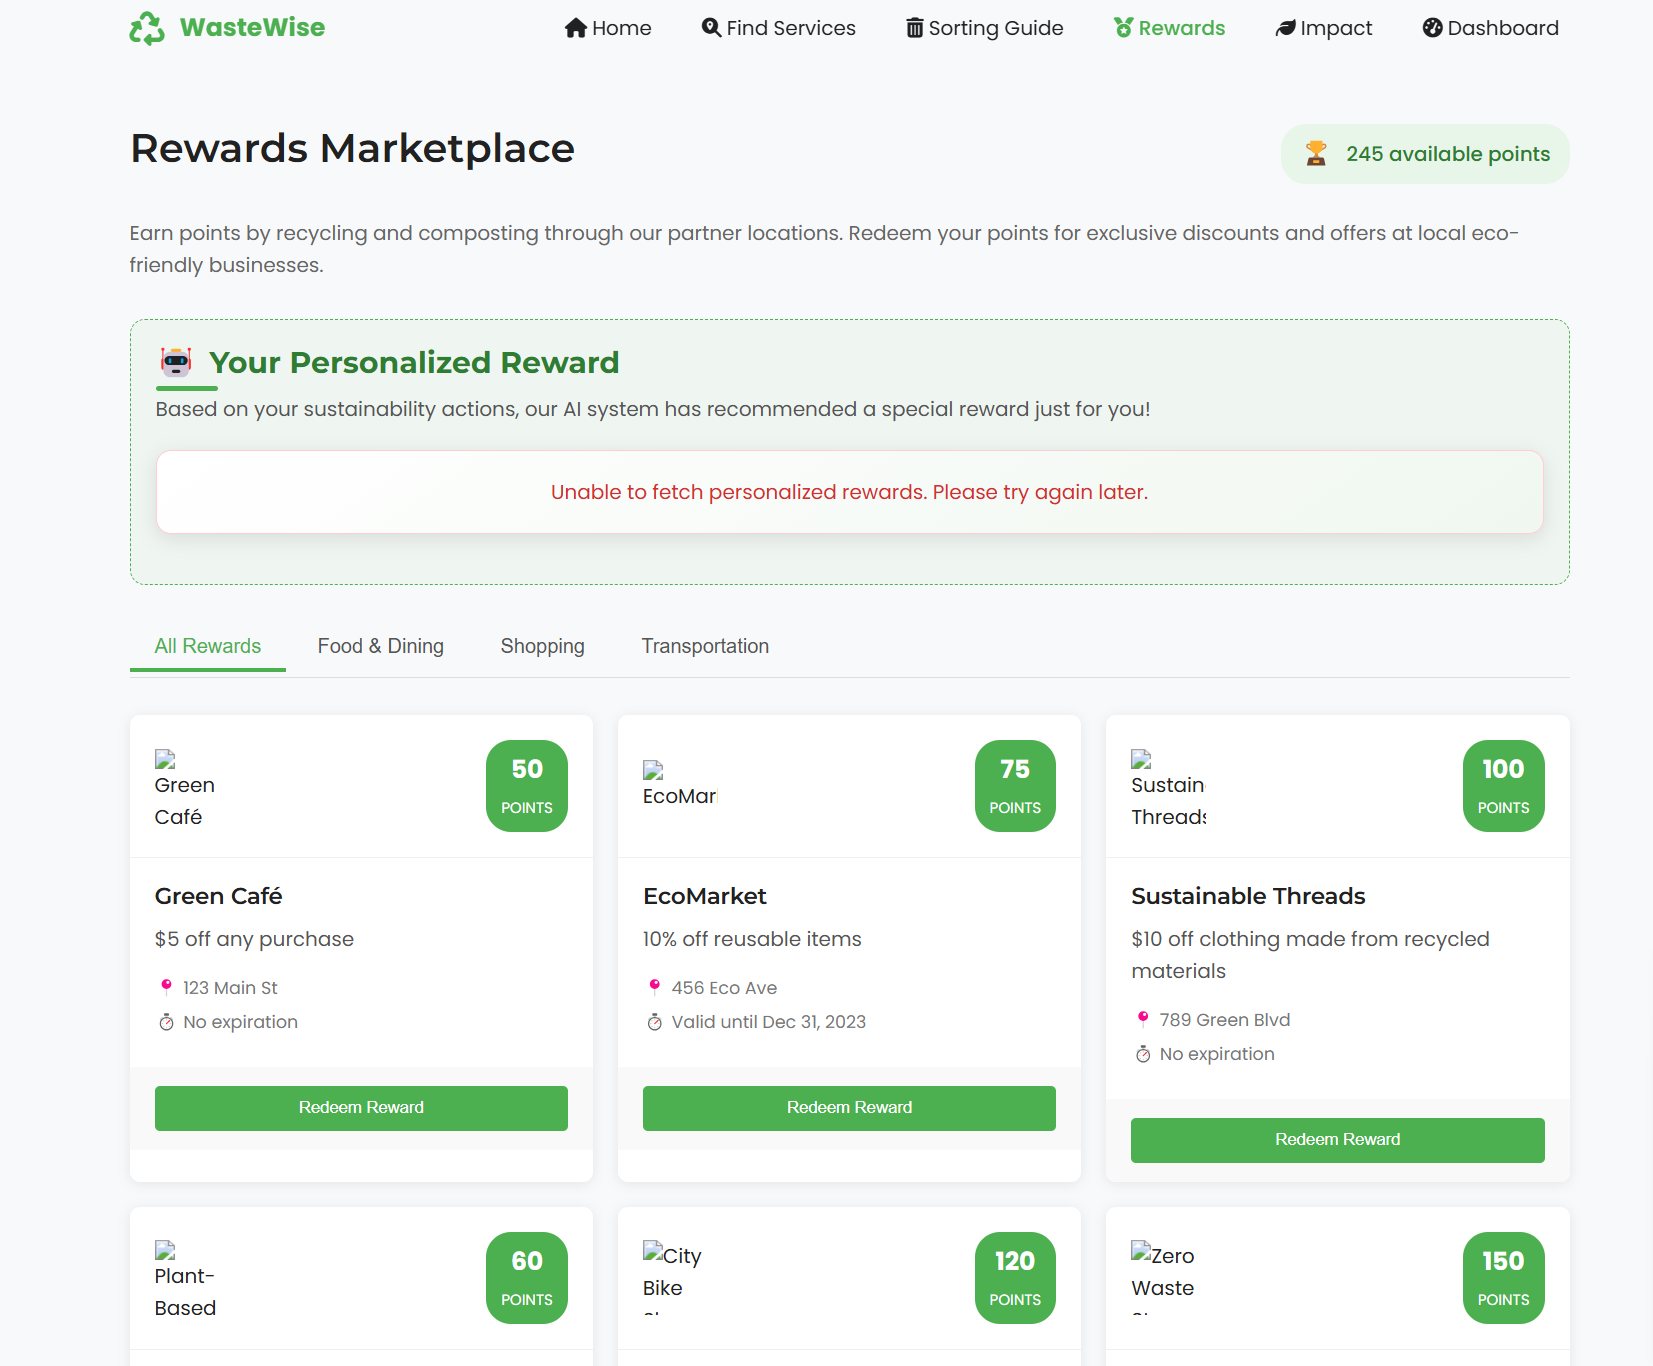Click the Sorting Guide trash bin icon

[914, 28]
